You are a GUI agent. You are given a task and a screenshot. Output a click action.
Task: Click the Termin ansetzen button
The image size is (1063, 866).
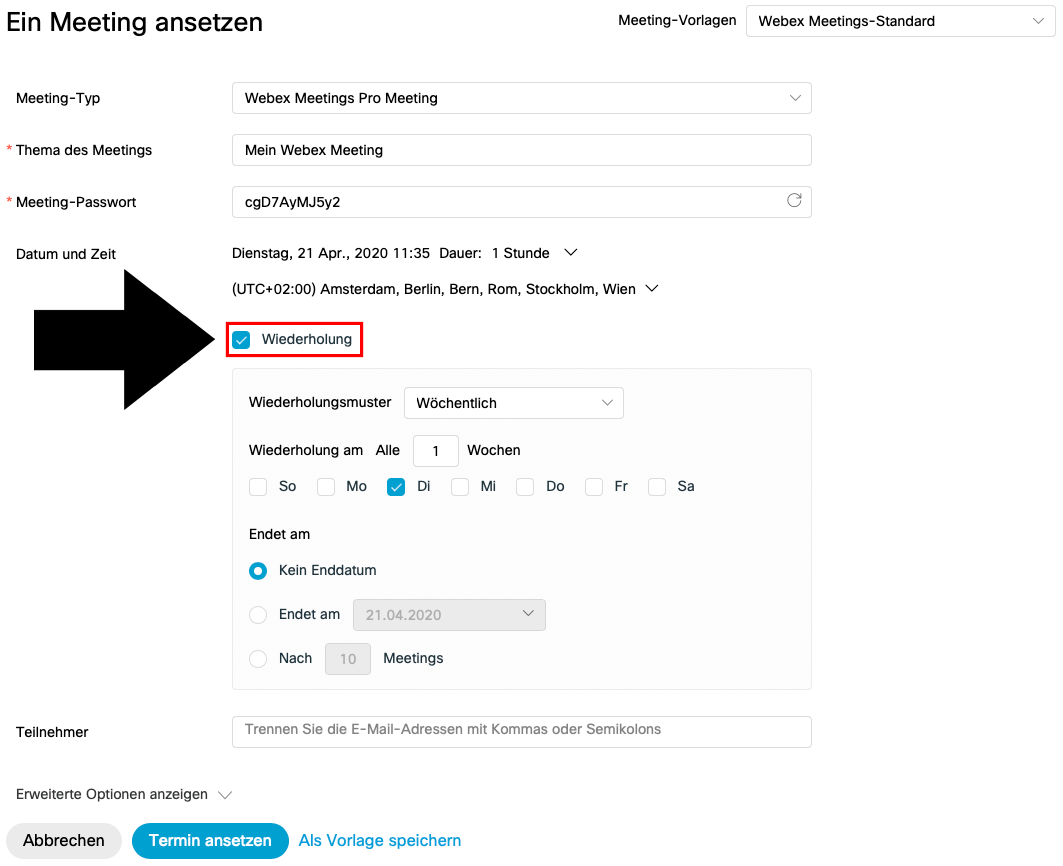tap(210, 841)
